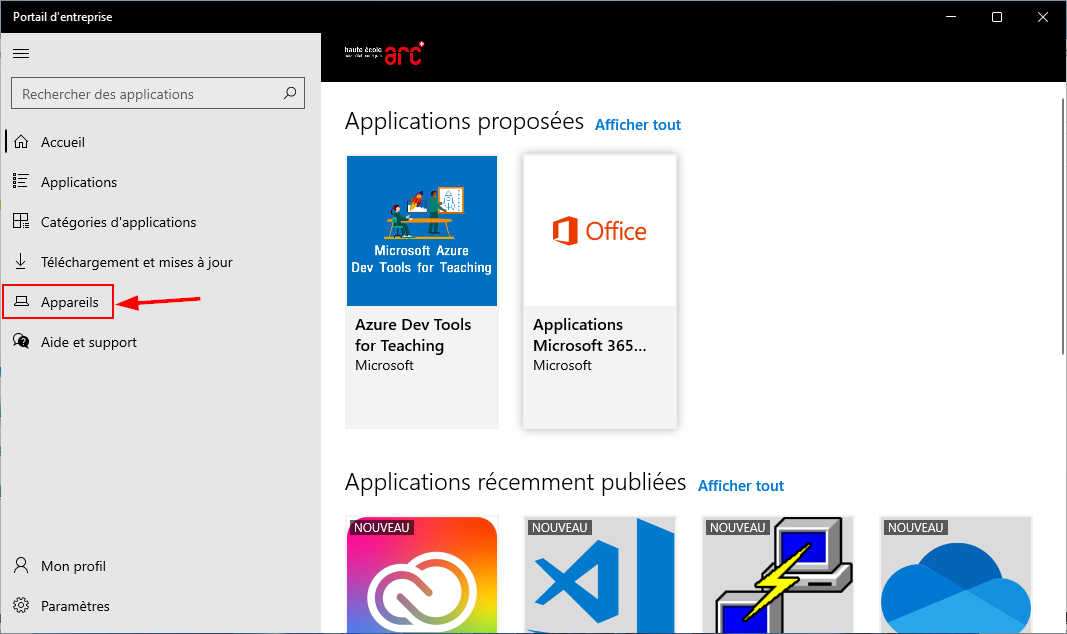Click the Azure Dev Tools for Teaching title
Viewport: 1067px width, 634px height.
tap(413, 335)
